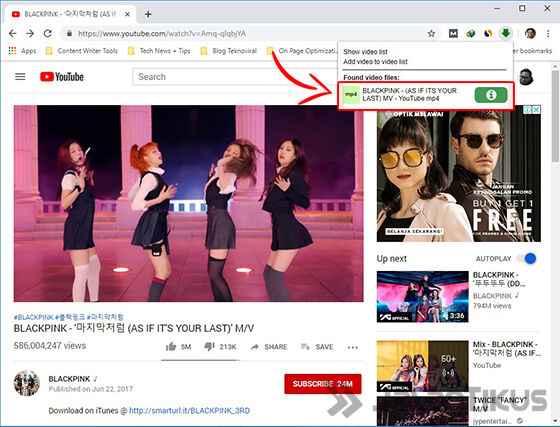Open more actions ellipsis under video

[352, 347]
